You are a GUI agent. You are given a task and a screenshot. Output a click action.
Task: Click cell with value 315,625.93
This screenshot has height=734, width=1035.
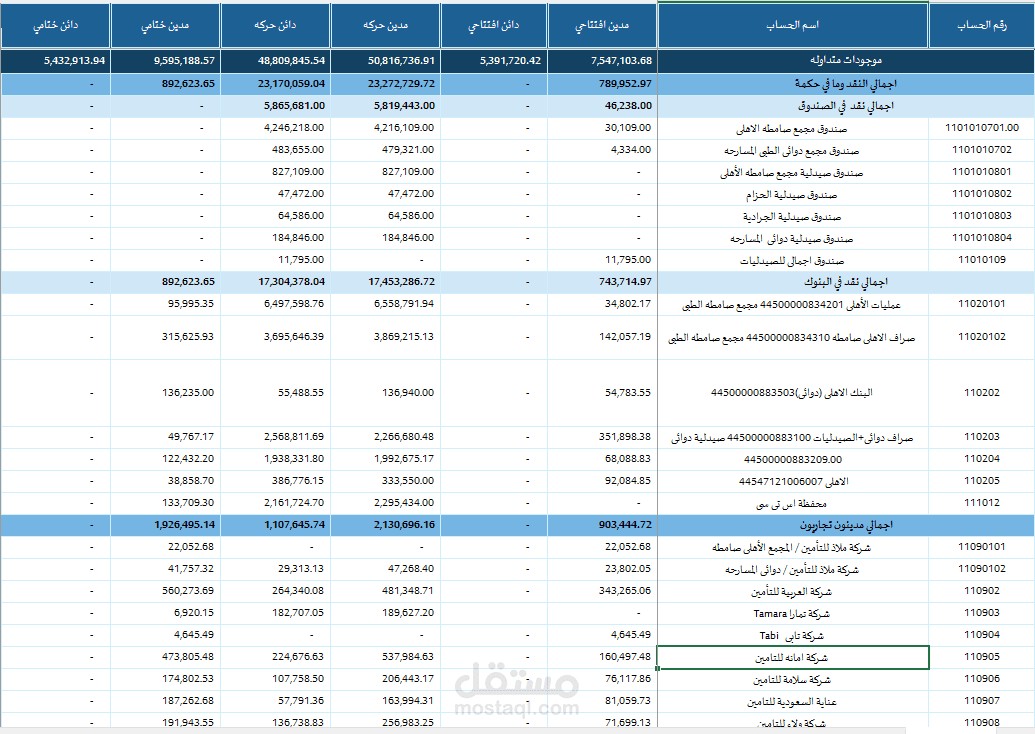point(187,337)
